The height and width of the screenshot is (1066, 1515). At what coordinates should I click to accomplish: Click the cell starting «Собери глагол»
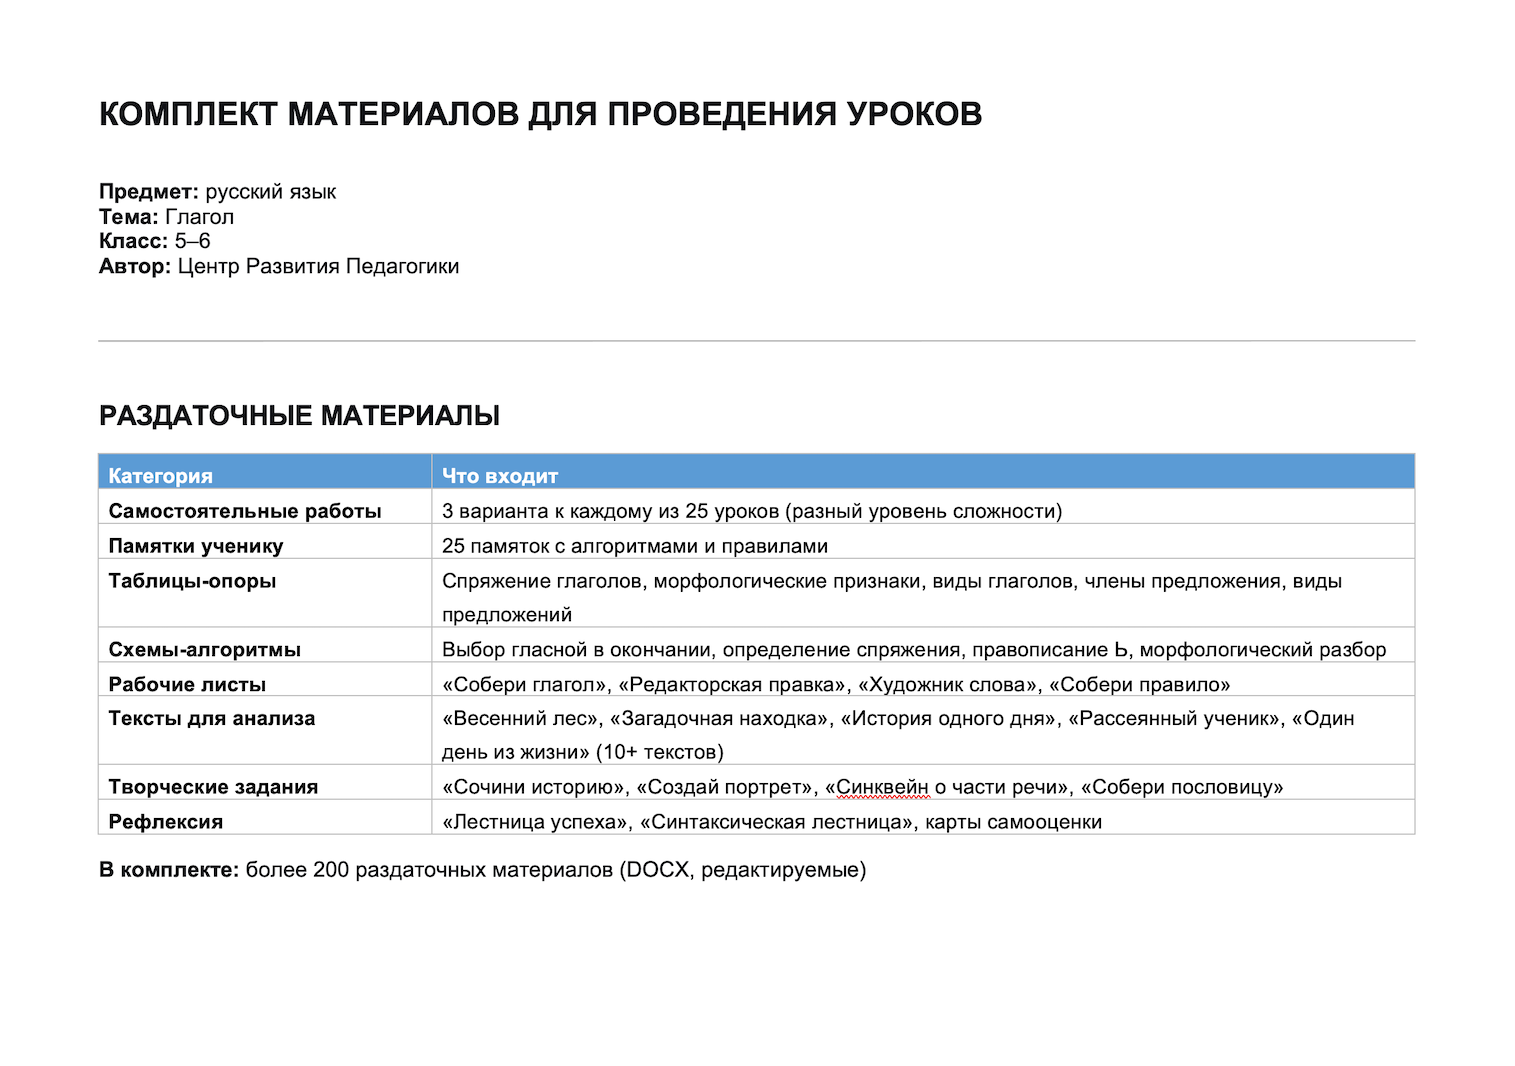click(x=923, y=679)
